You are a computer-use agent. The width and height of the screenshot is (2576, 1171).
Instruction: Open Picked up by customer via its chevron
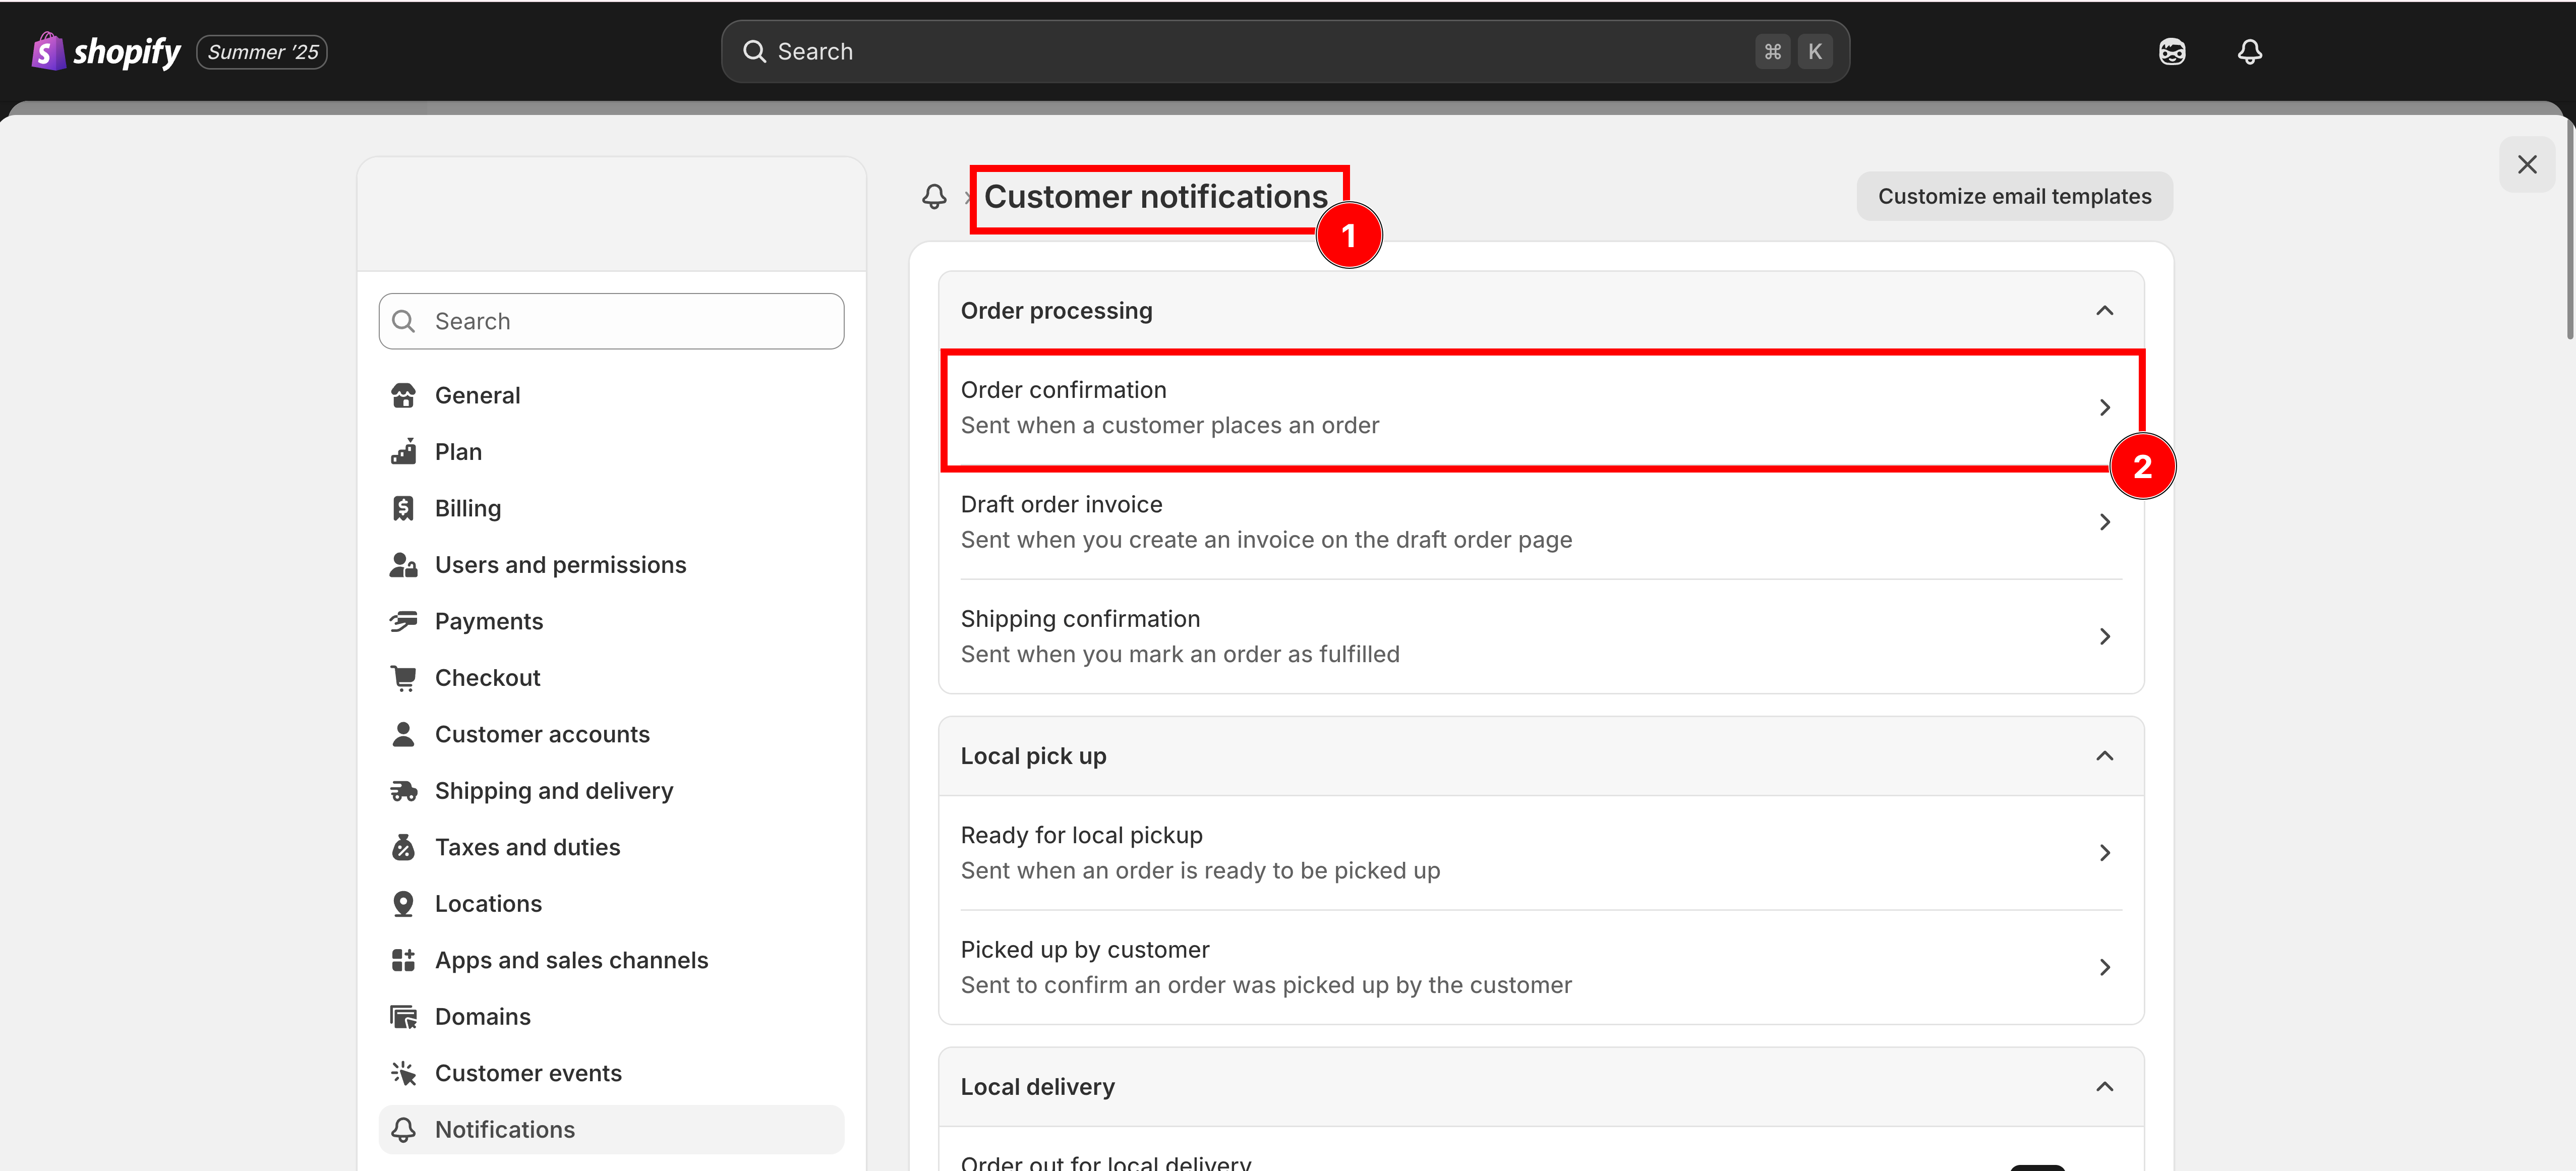(2104, 967)
